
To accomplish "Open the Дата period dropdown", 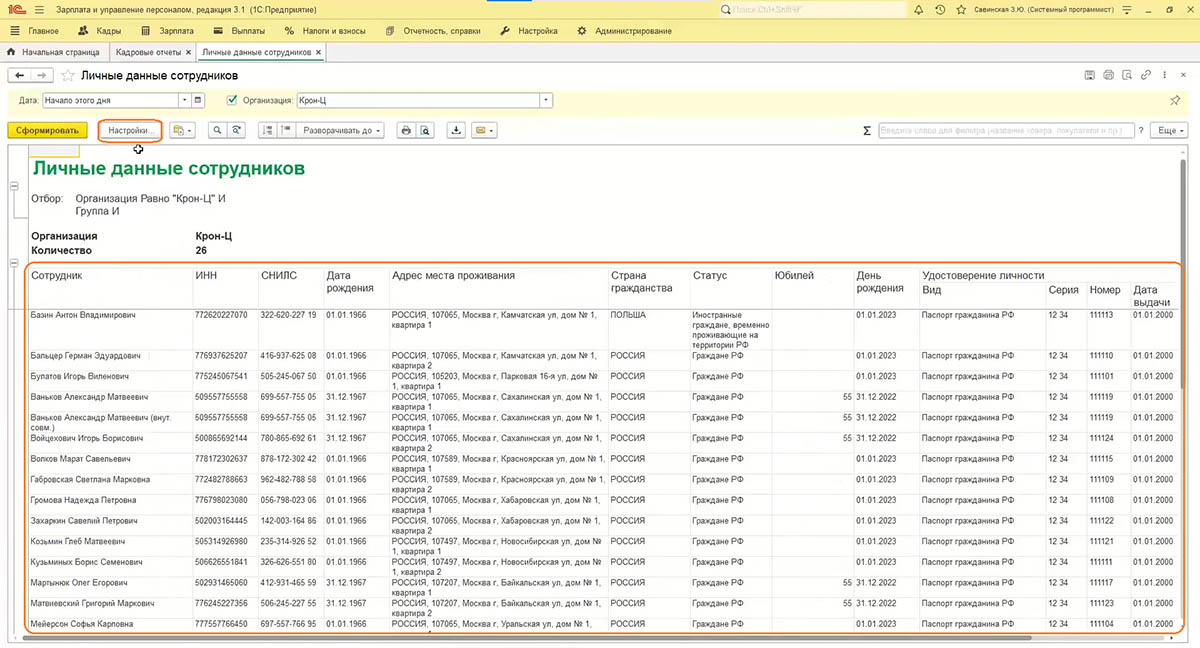I will [x=184, y=100].
